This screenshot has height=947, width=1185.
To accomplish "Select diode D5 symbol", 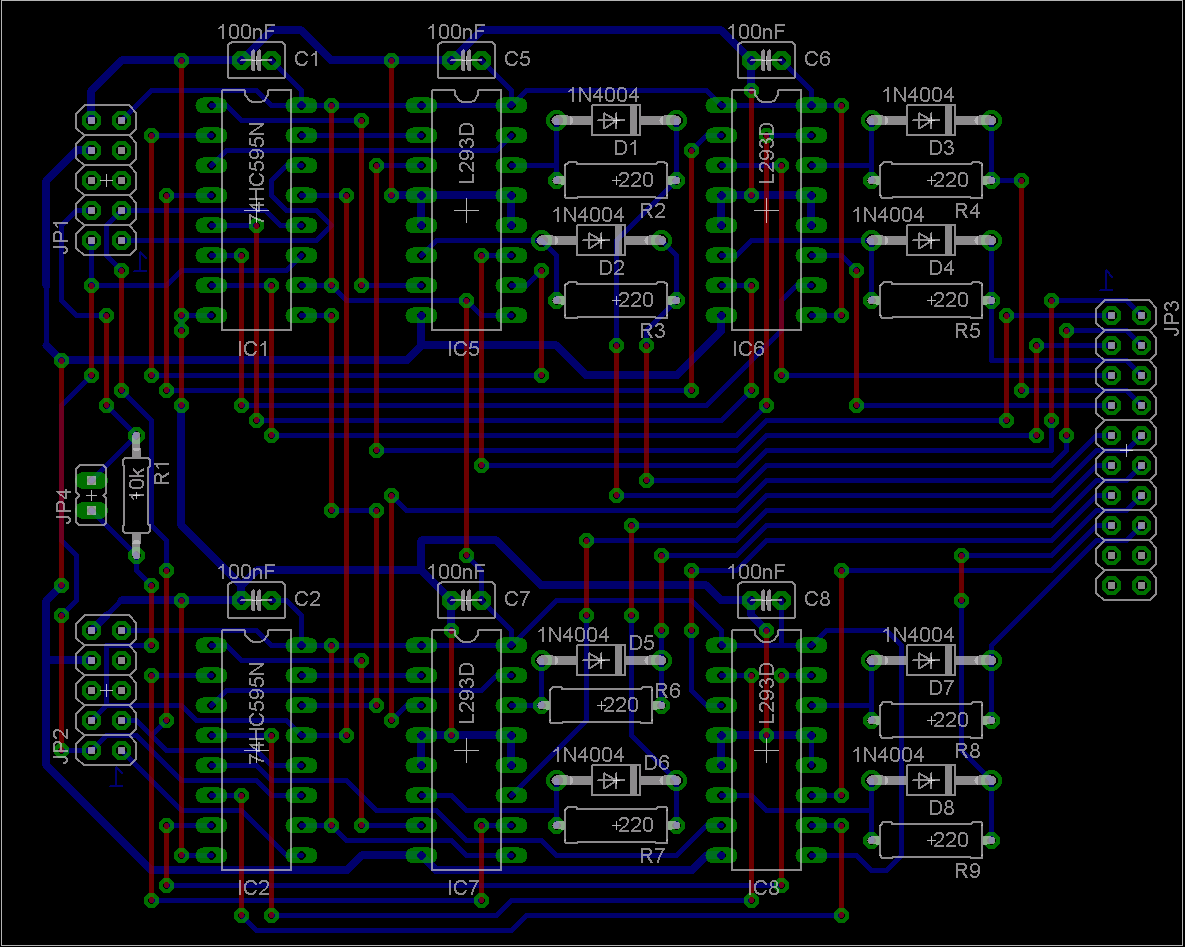I will [601, 661].
